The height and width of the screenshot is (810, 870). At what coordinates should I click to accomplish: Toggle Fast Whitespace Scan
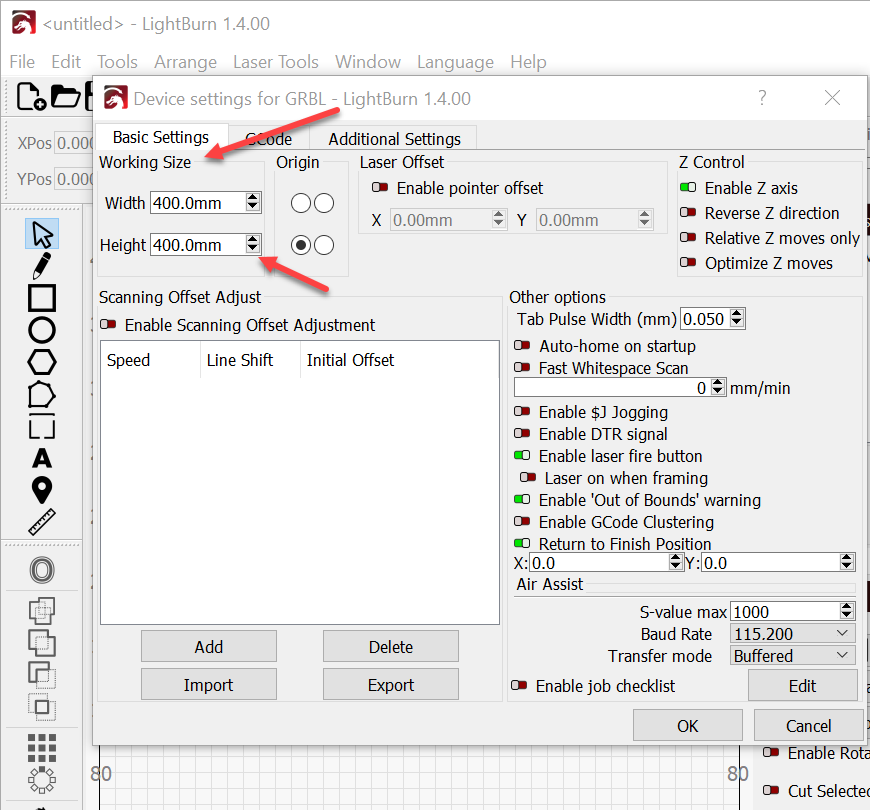[x=522, y=368]
